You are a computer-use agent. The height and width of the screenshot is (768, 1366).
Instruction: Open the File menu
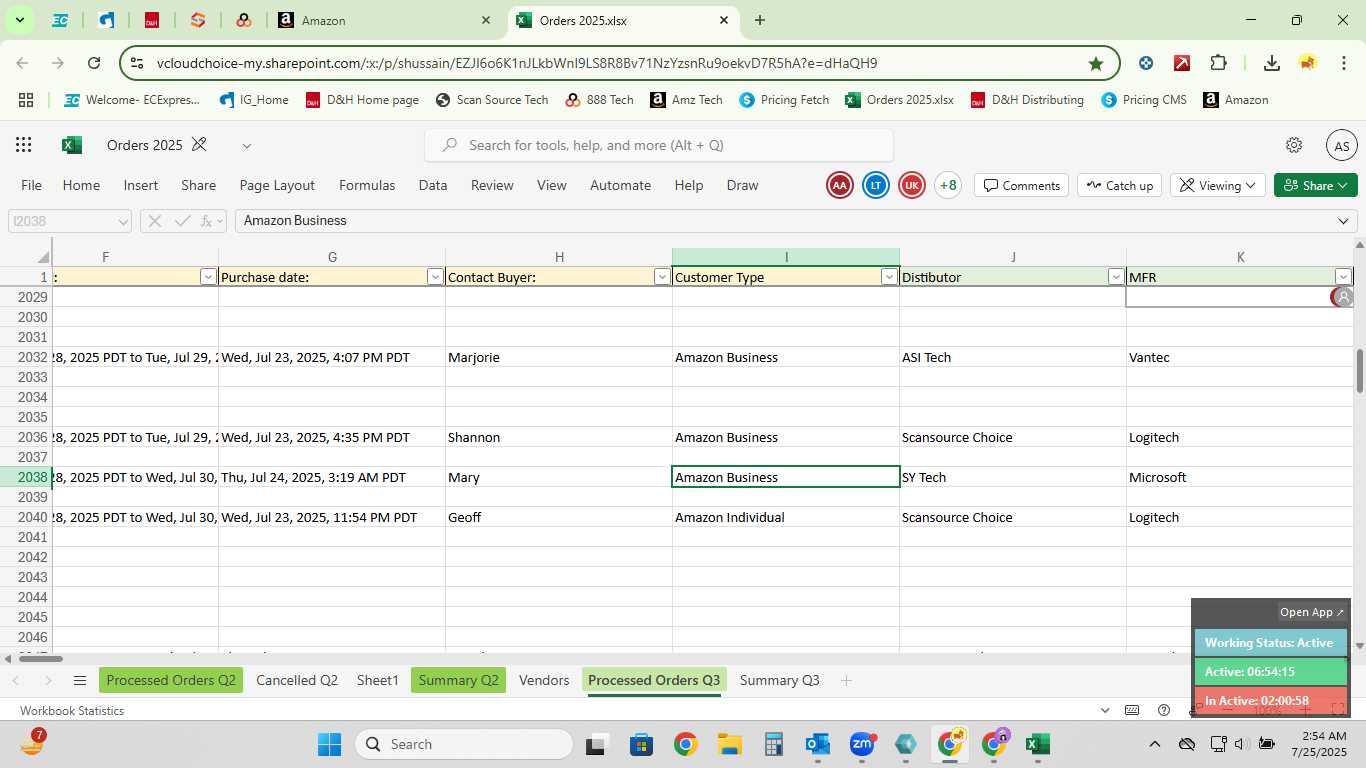coord(32,185)
